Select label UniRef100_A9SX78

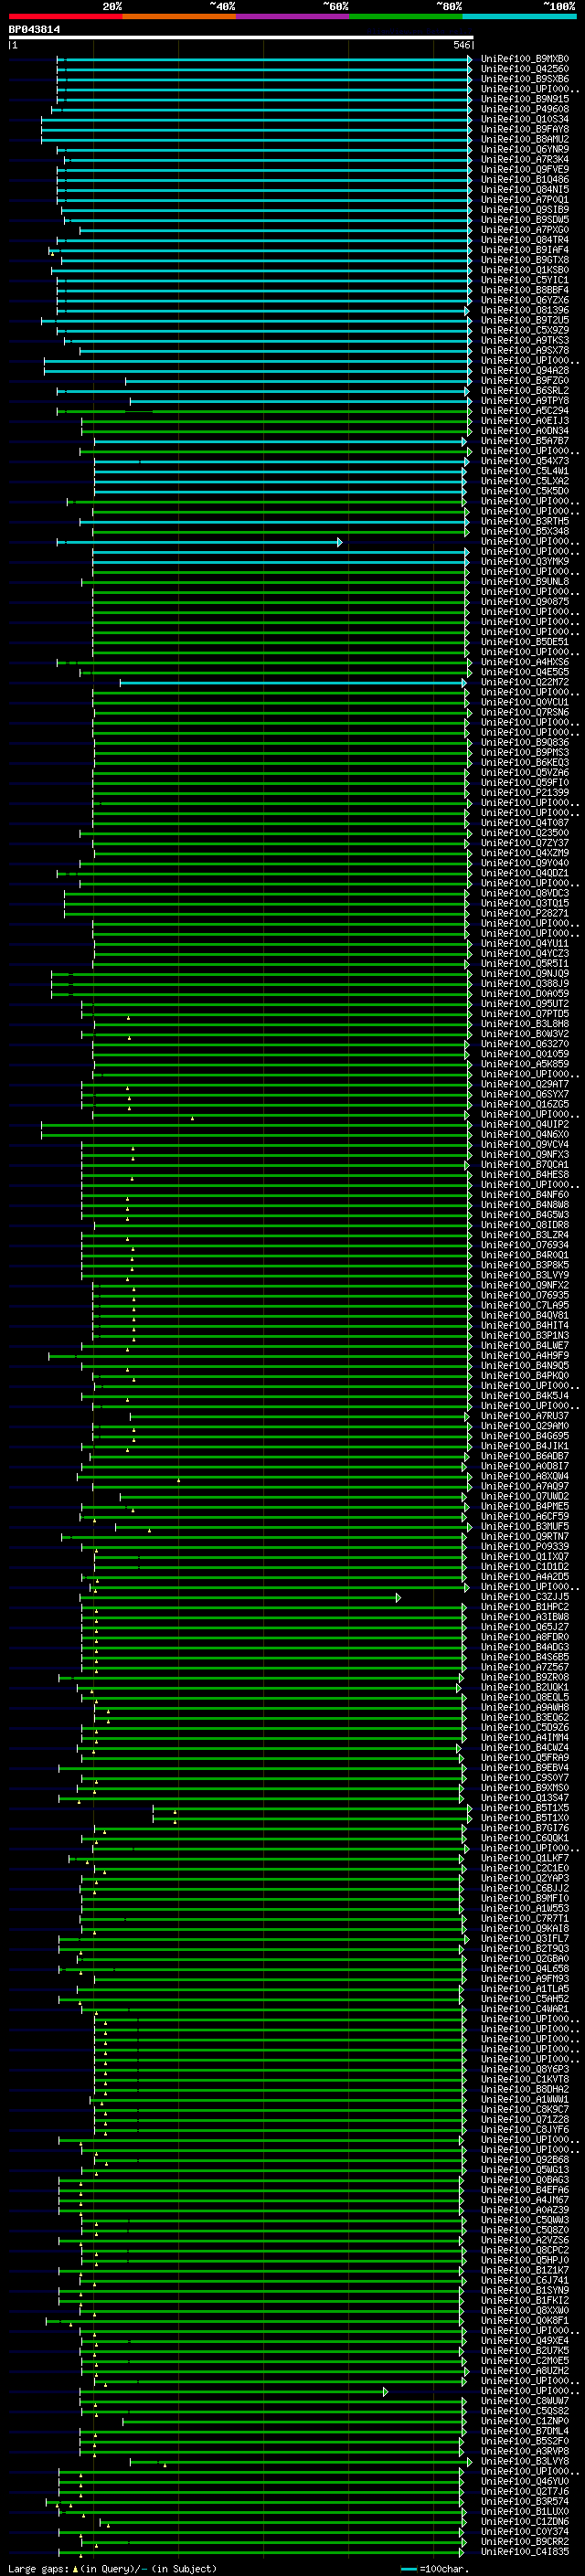(x=525, y=350)
